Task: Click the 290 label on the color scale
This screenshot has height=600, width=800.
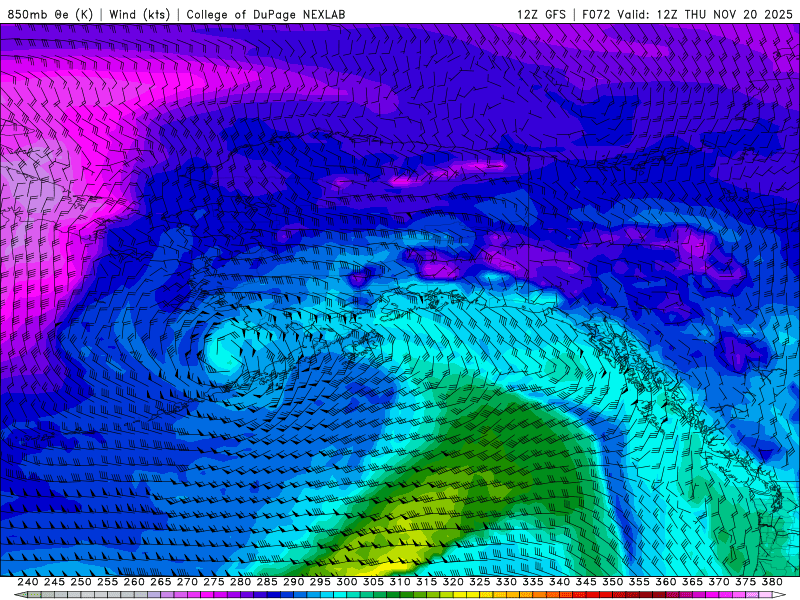Action: point(293,582)
